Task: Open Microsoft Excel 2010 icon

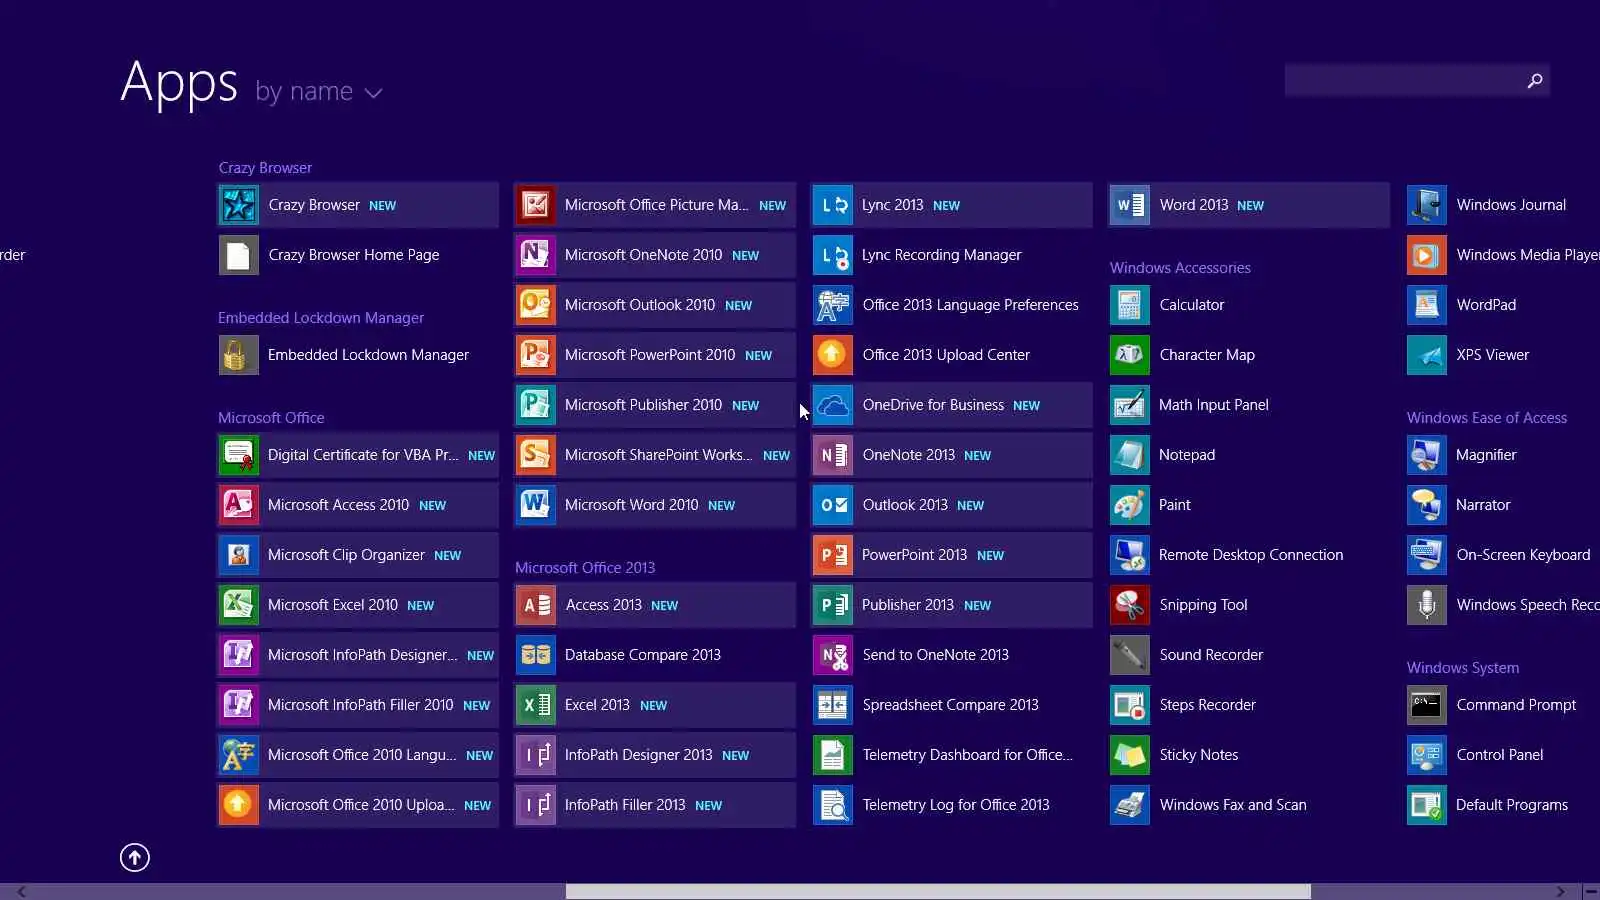Action: 238,605
